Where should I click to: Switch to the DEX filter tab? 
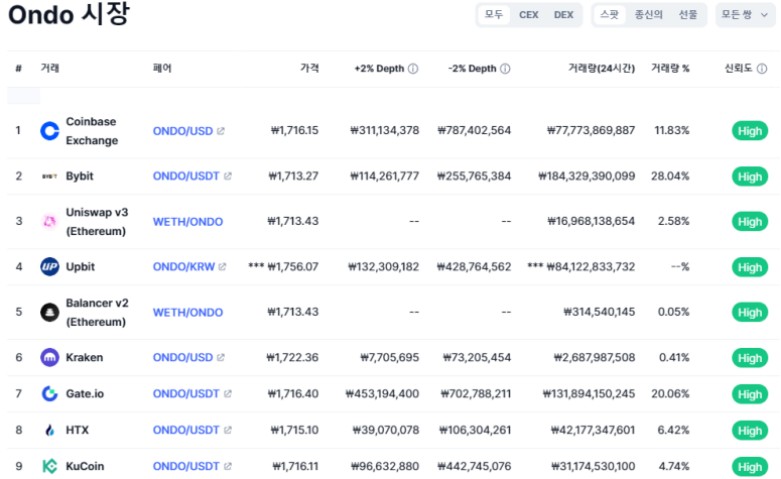tap(563, 15)
